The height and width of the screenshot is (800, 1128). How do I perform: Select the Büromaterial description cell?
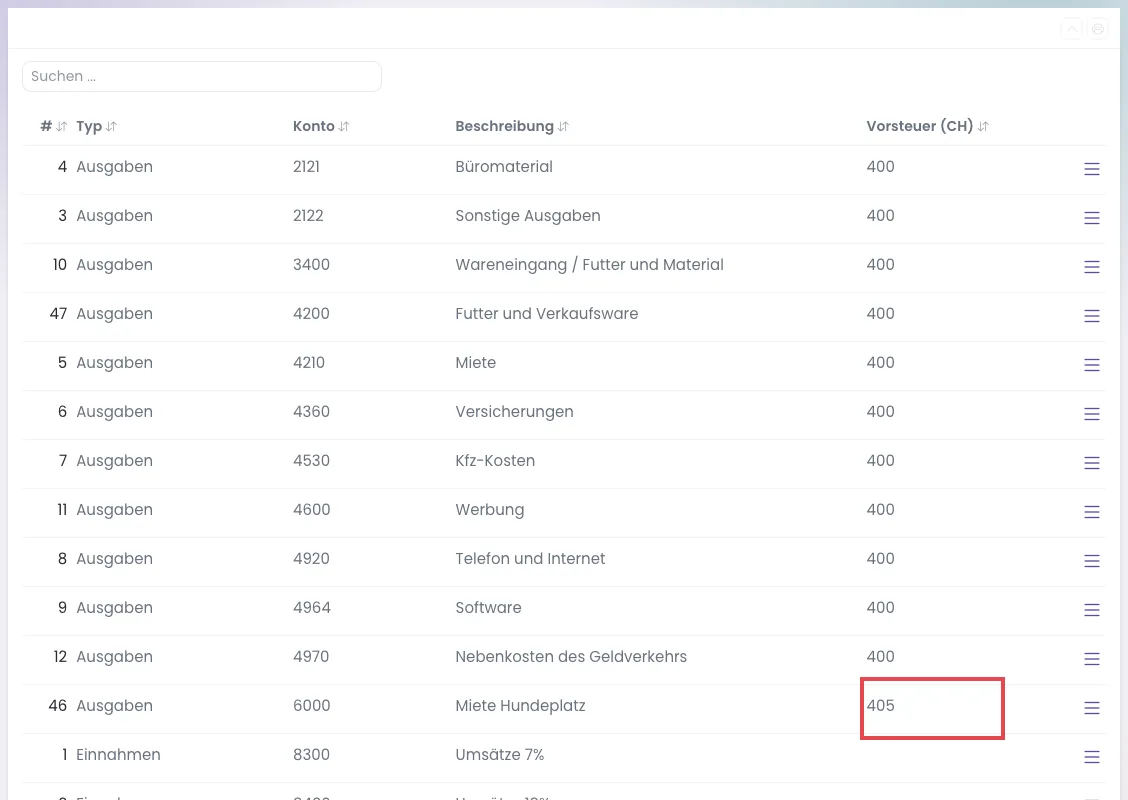tap(504, 166)
